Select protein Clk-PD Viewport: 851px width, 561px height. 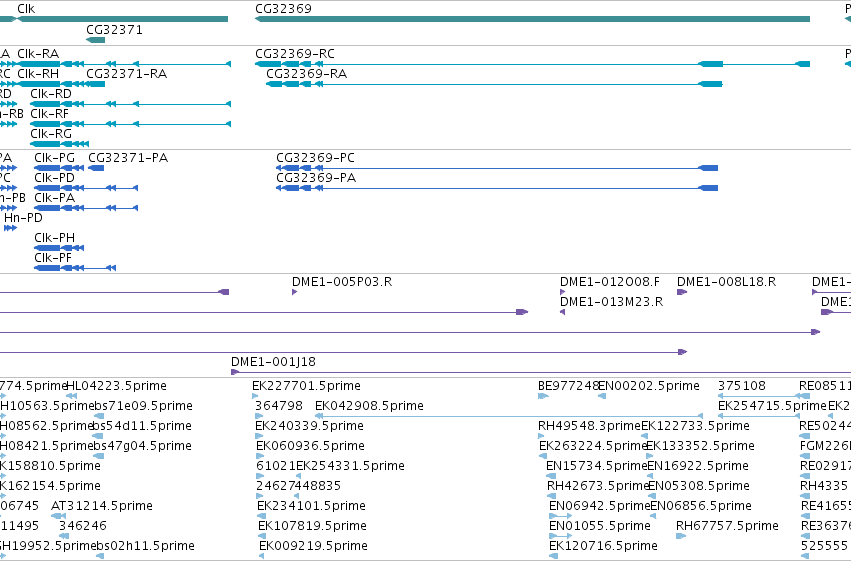coord(54,178)
